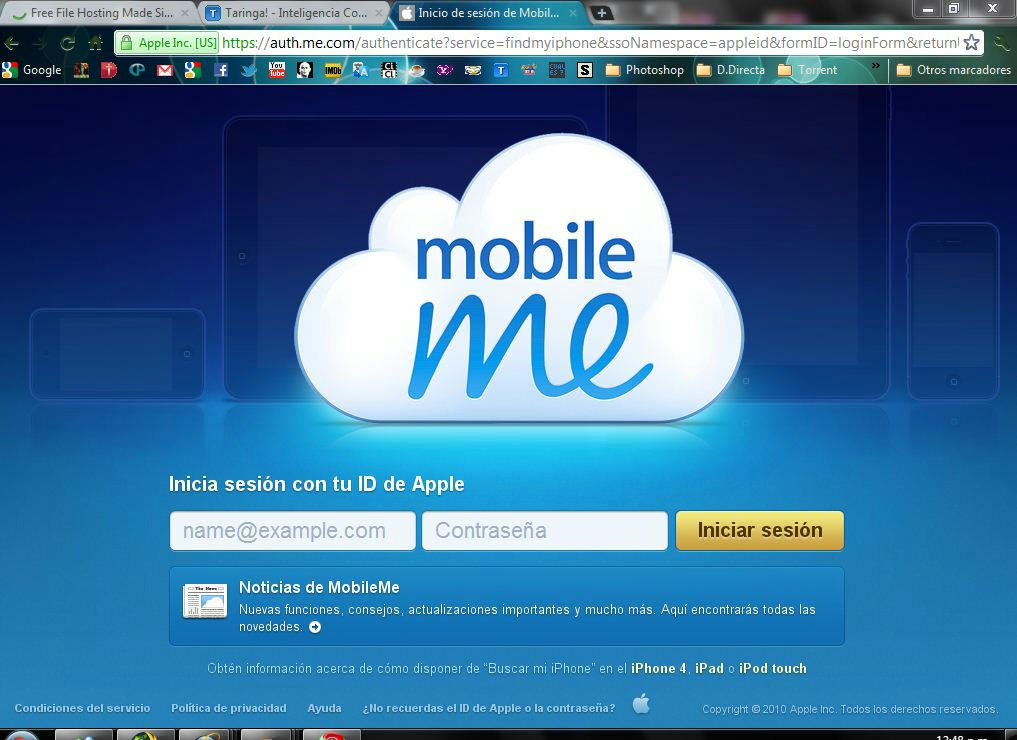The width and height of the screenshot is (1017, 740).
Task: Bookmark this page with the star icon
Action: pos(971,43)
